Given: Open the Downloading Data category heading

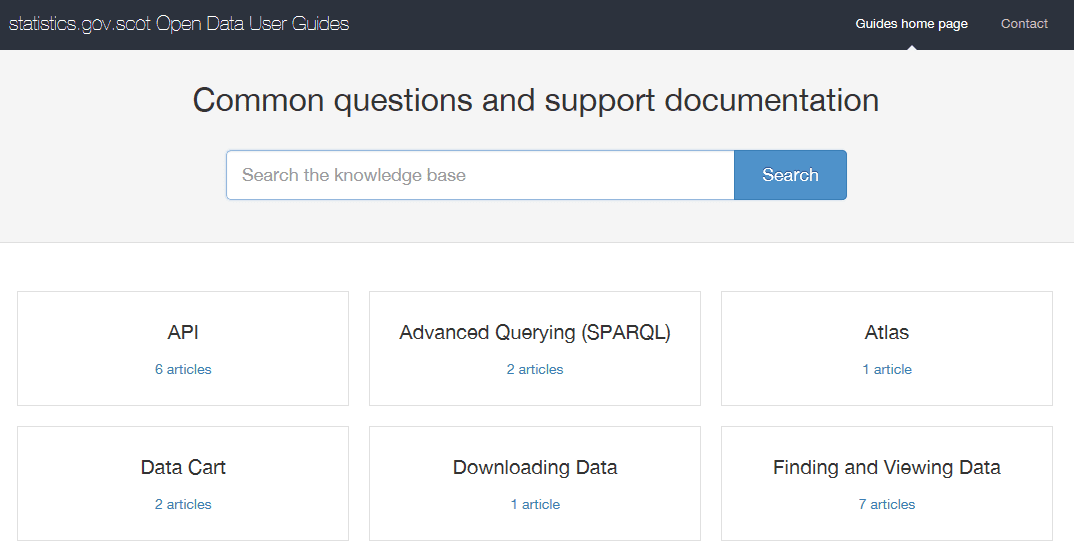Looking at the screenshot, I should [535, 468].
